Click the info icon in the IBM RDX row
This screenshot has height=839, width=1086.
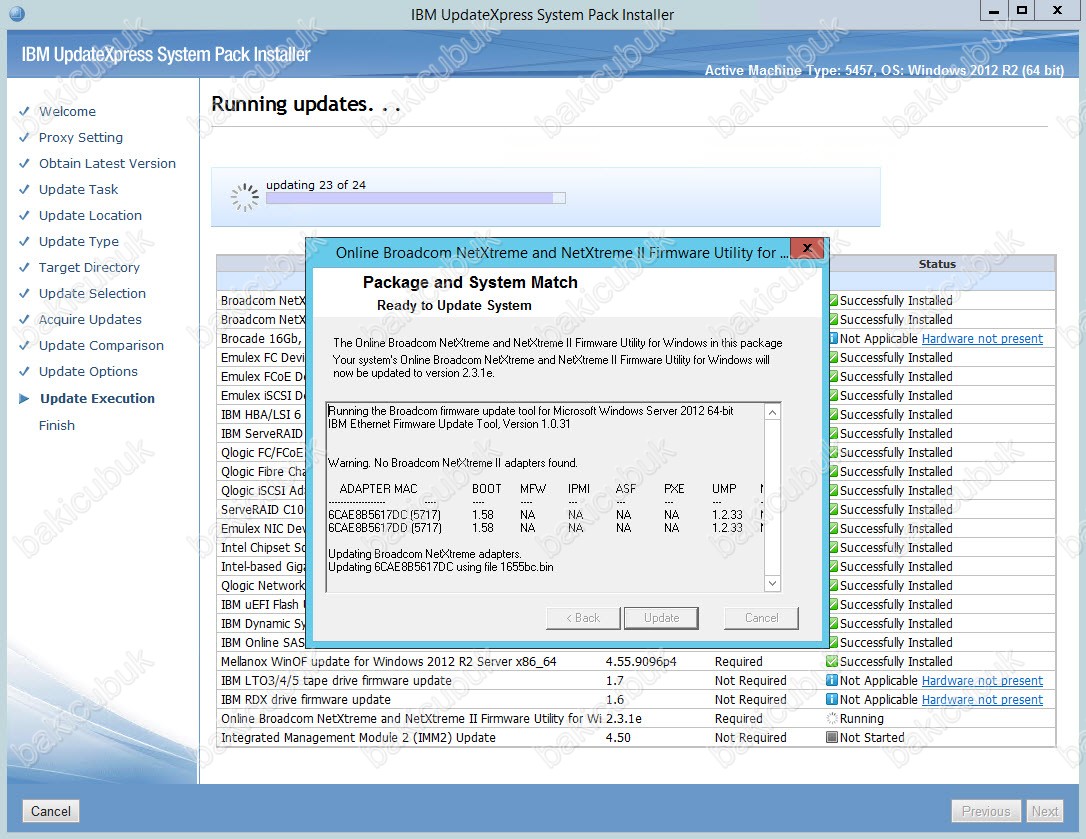(833, 699)
